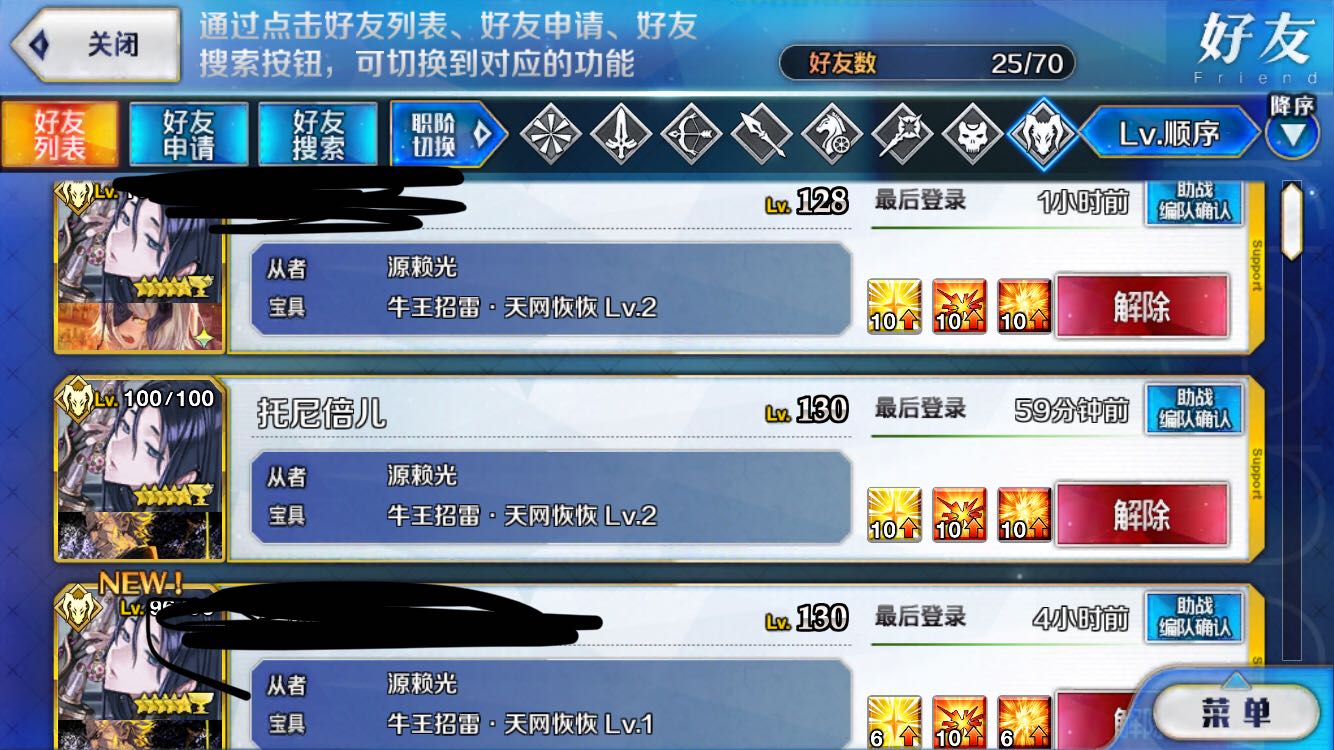1334x750 pixels.
Task: Select the All classes filter icon
Action: tap(551, 133)
